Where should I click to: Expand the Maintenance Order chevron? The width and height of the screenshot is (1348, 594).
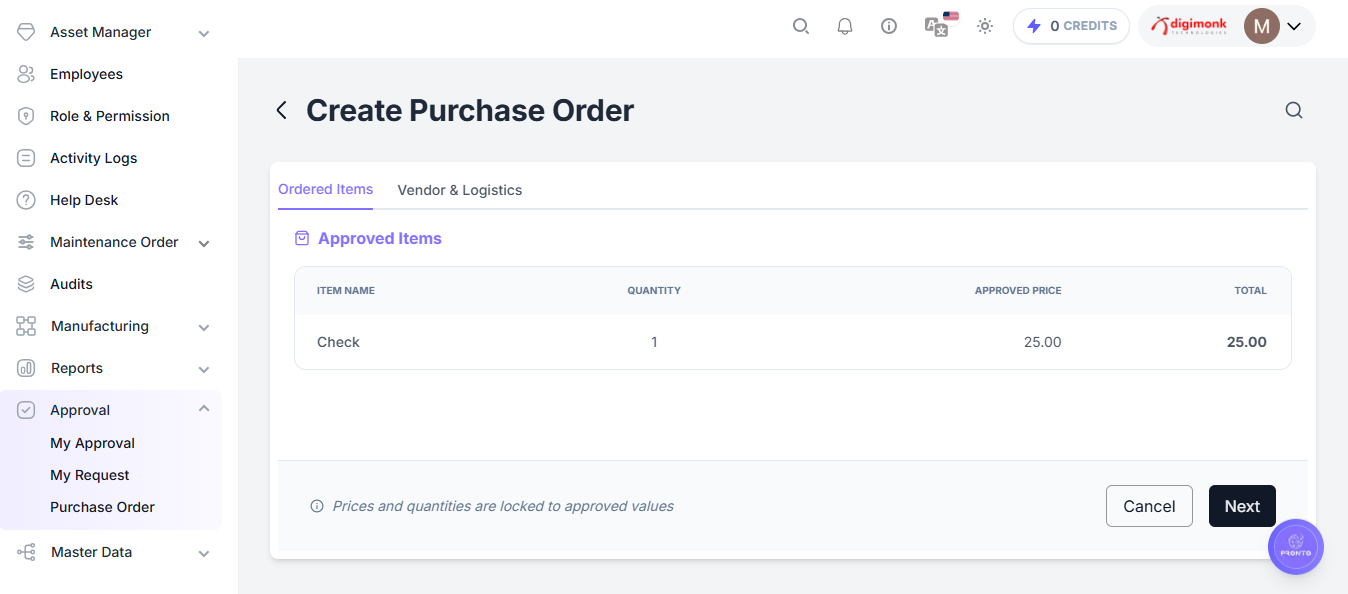pos(204,243)
